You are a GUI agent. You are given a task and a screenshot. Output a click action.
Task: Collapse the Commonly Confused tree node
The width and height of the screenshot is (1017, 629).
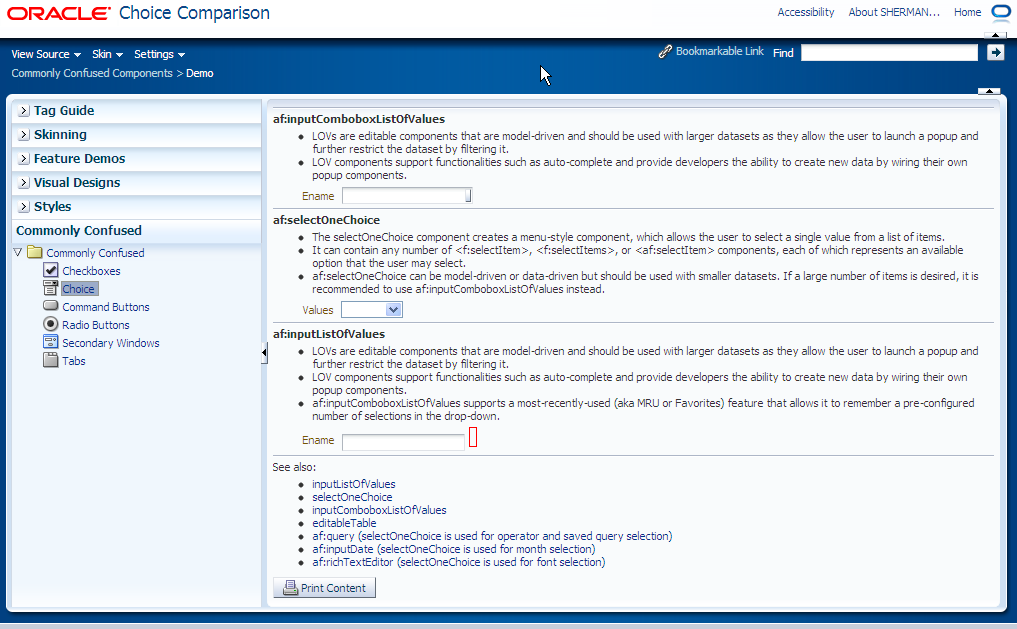pyautogui.click(x=18, y=252)
